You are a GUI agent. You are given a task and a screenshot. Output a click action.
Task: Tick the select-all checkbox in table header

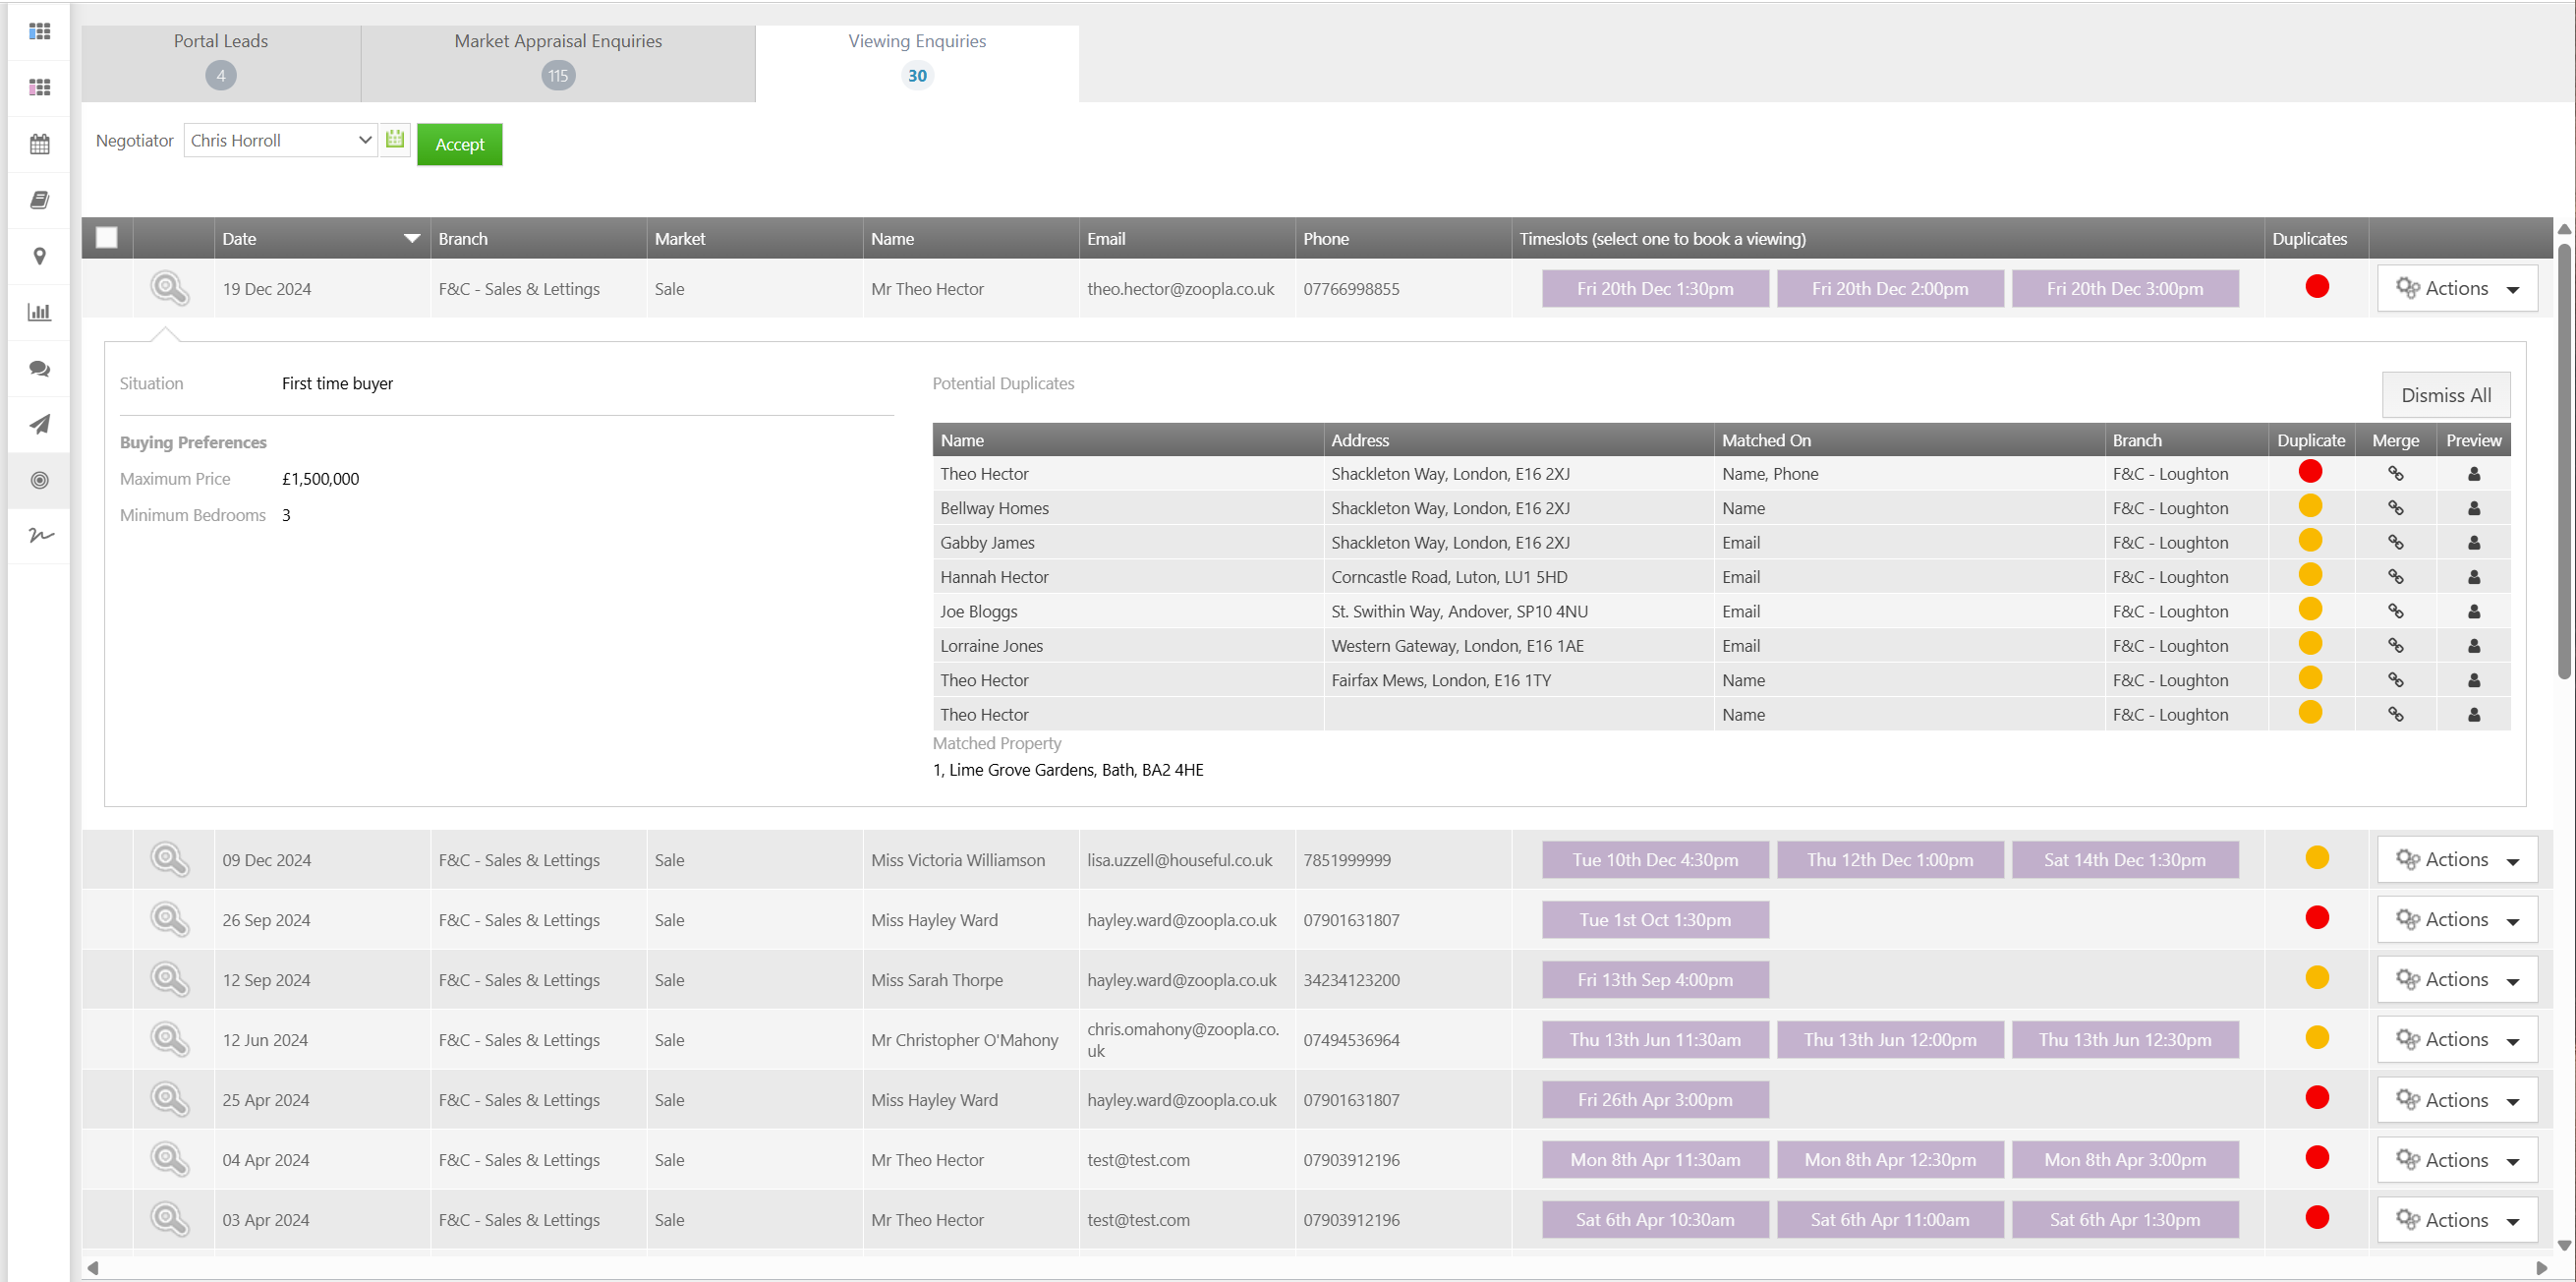[107, 238]
